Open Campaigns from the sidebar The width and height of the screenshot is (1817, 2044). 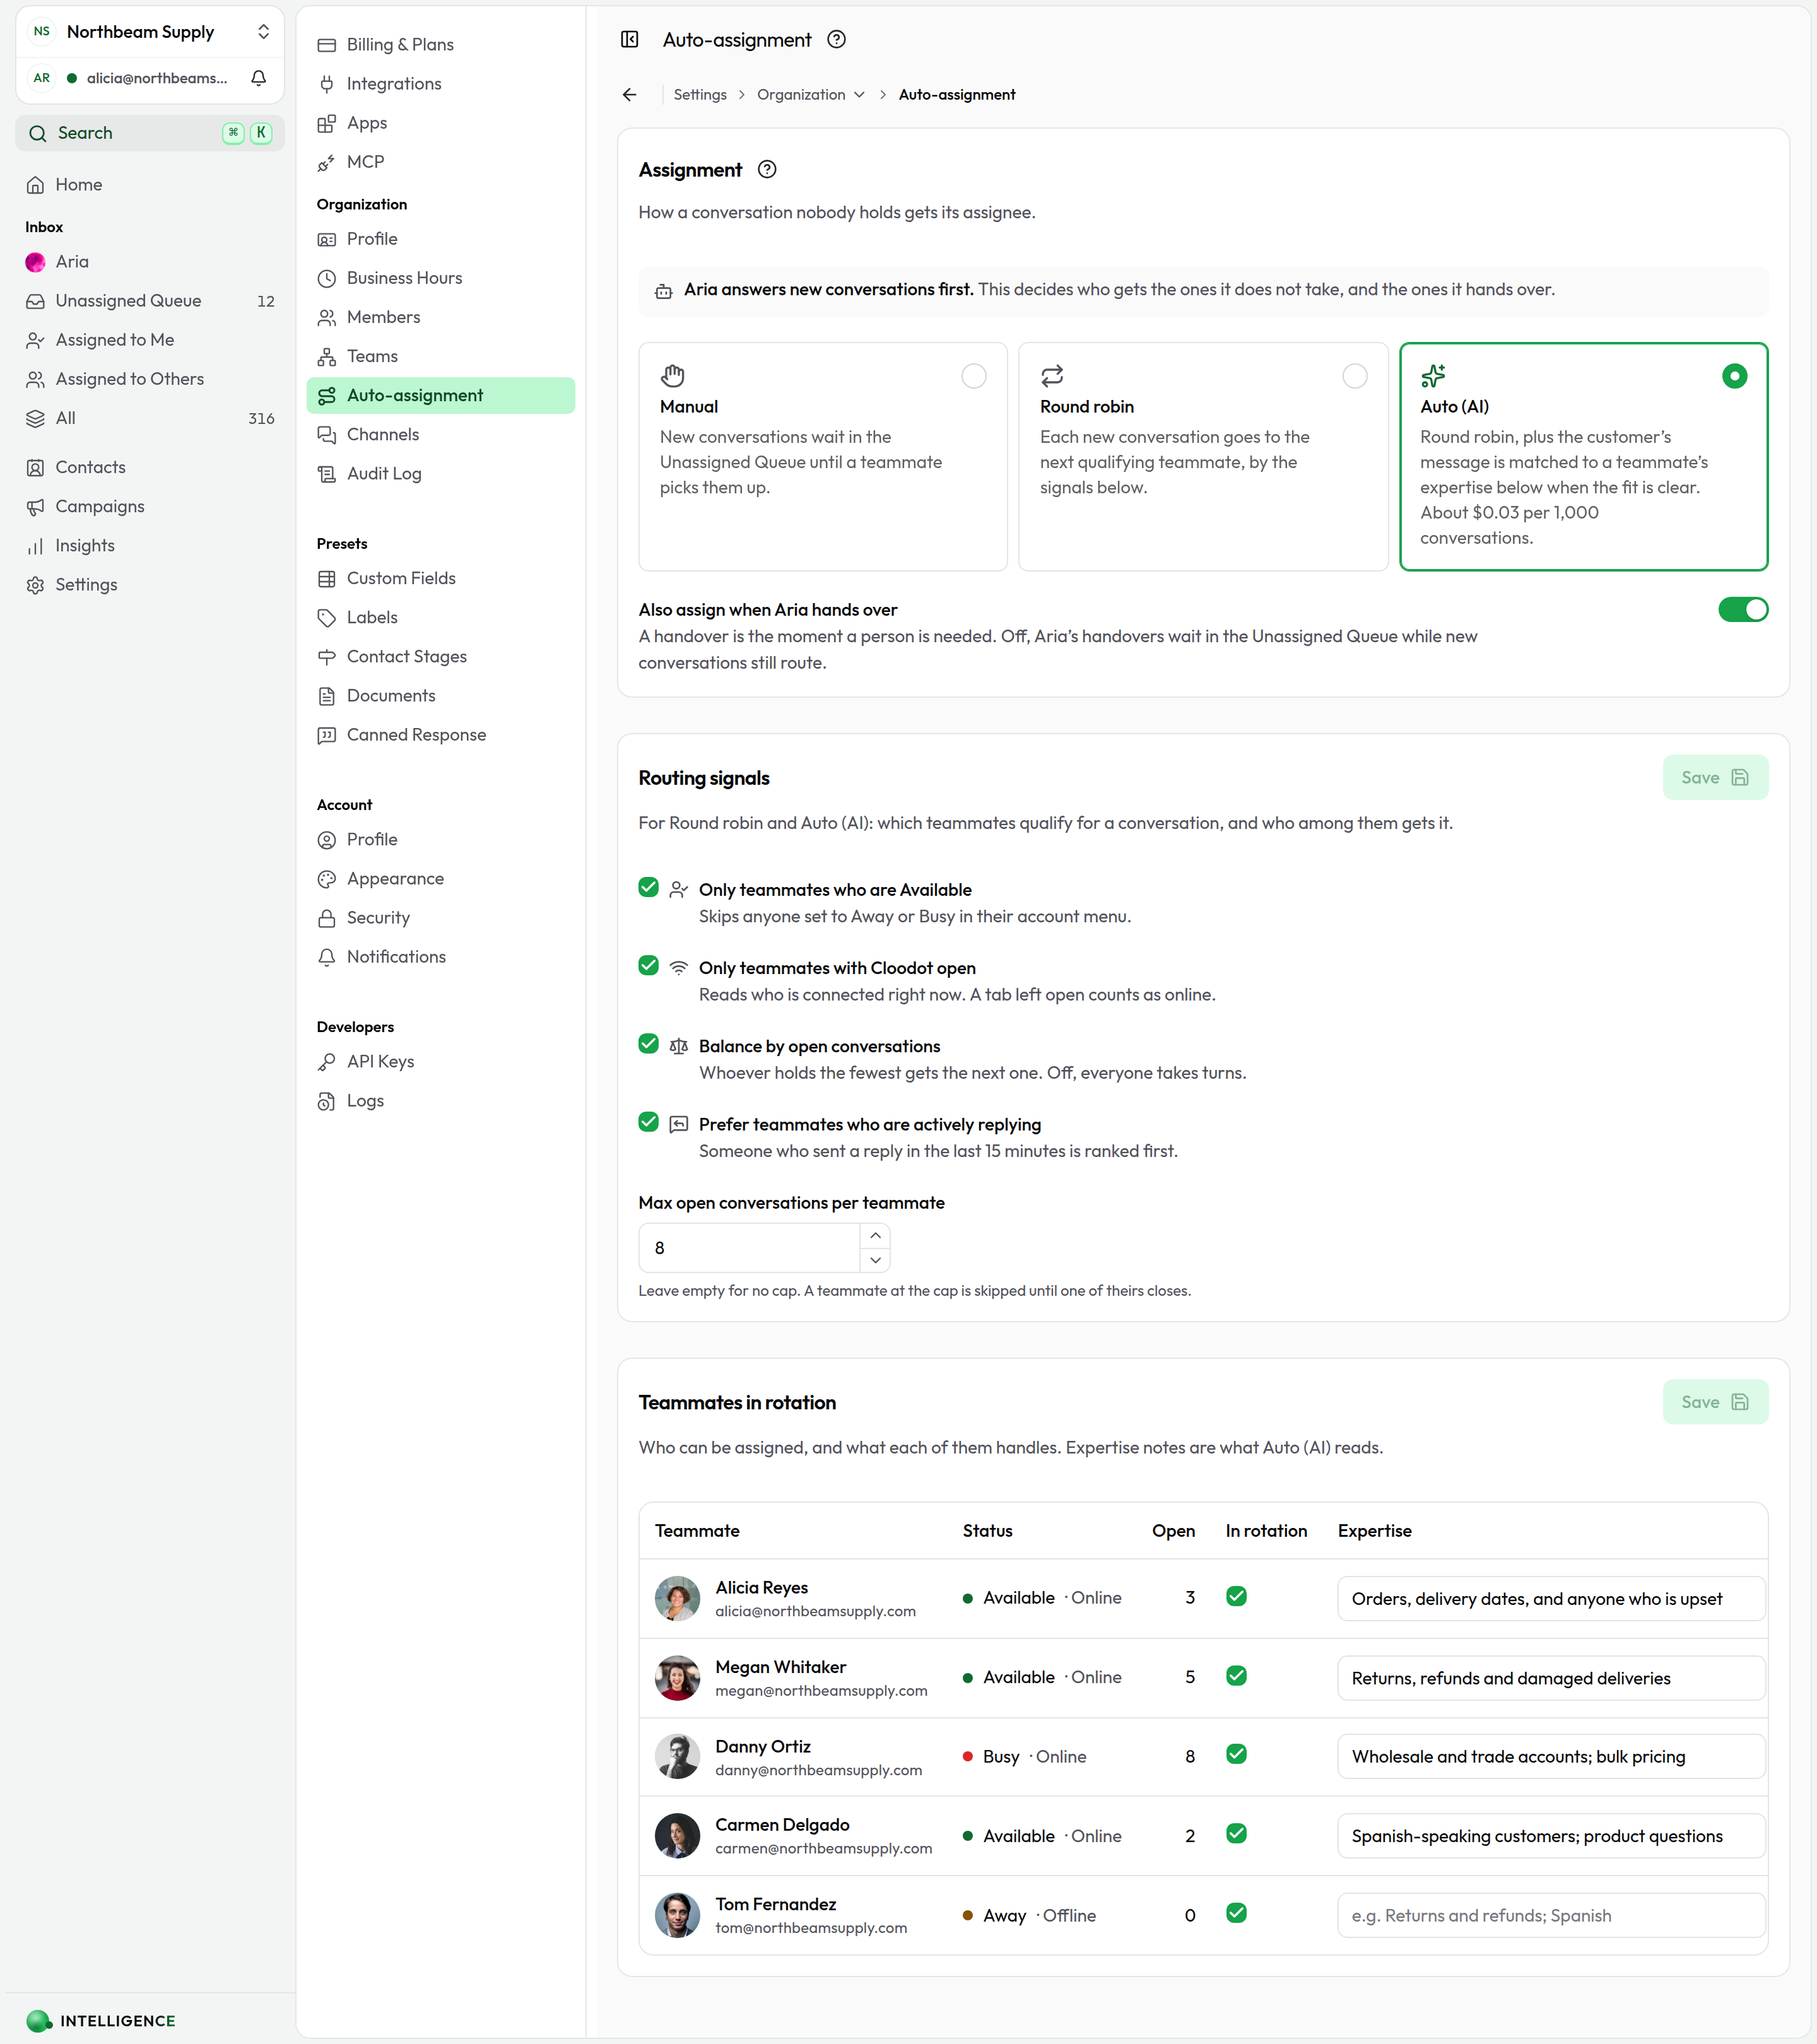coord(150,506)
